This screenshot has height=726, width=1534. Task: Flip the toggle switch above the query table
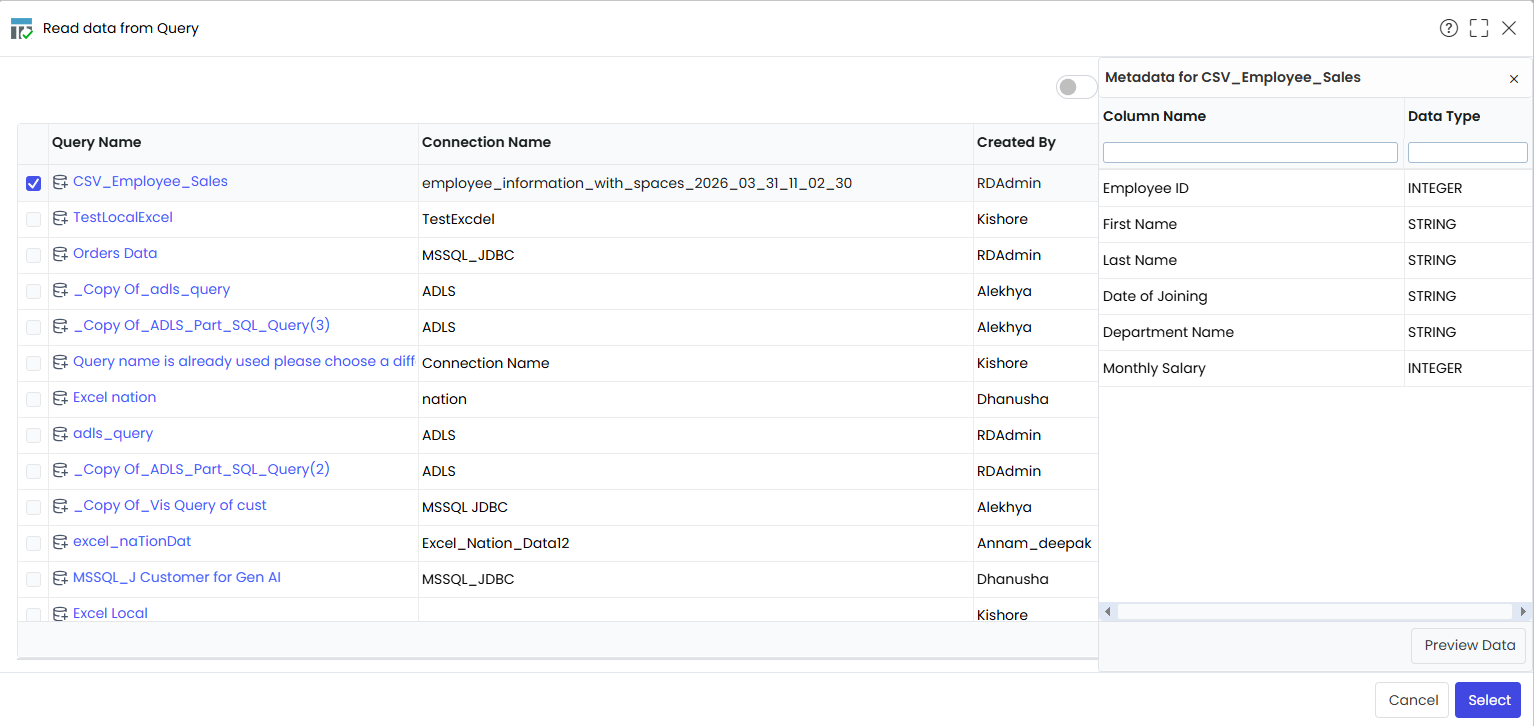(x=1077, y=87)
